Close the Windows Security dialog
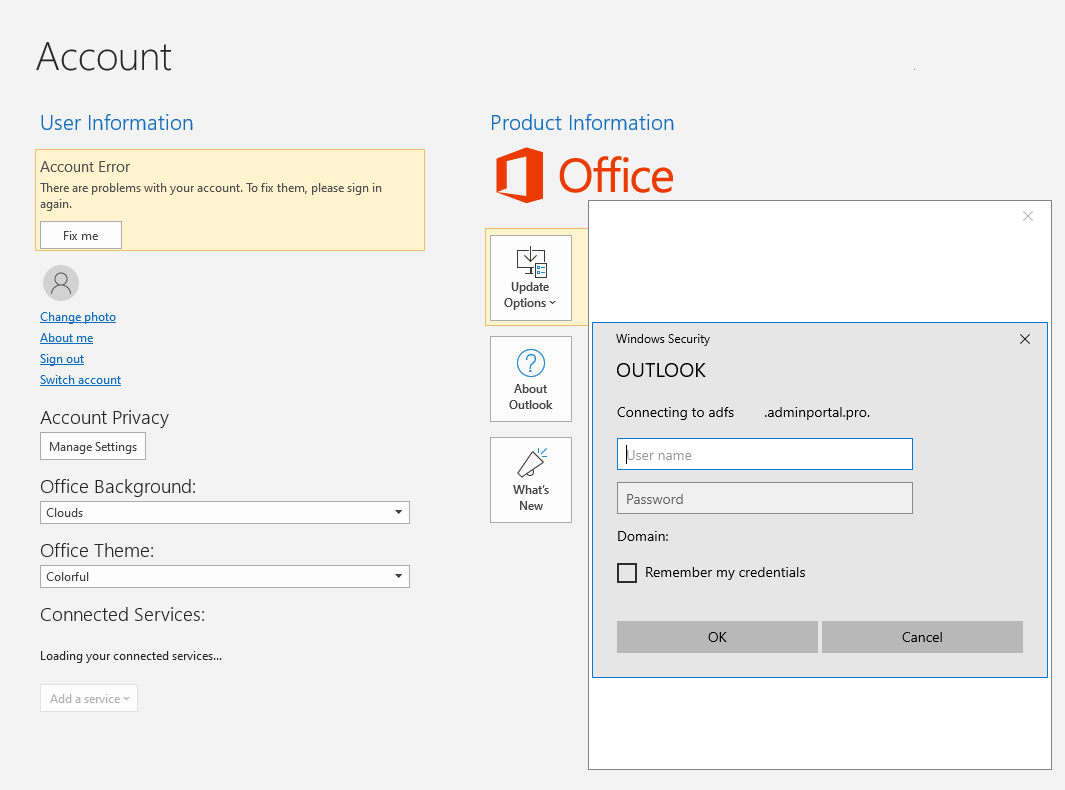Viewport: 1065px width, 790px height. (1025, 339)
